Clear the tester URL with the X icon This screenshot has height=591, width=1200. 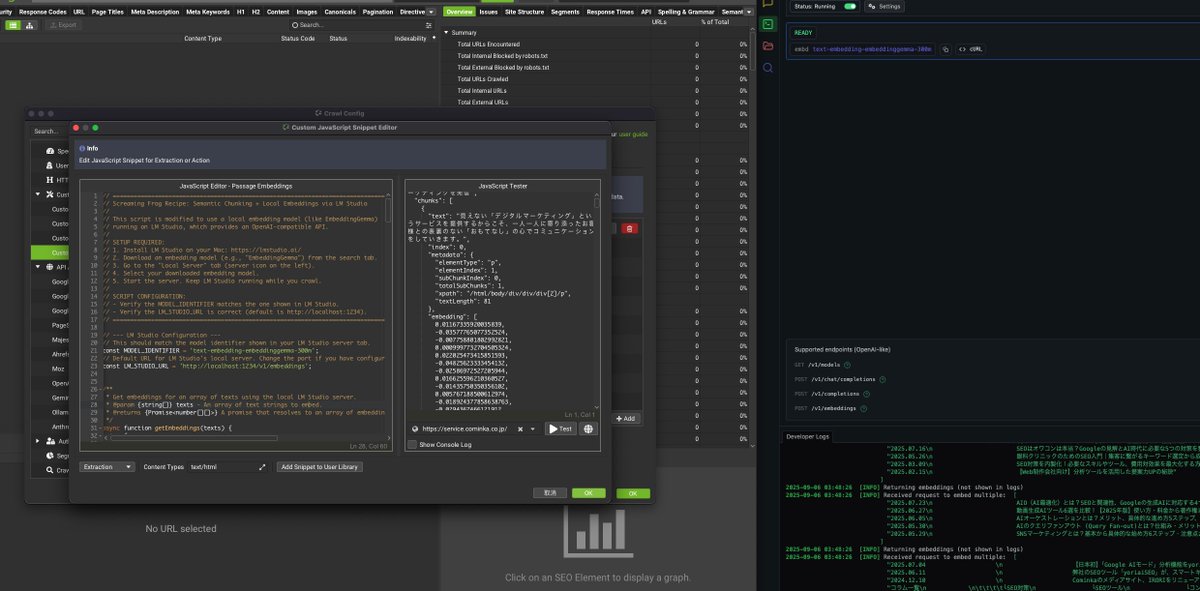pyautogui.click(x=518, y=428)
